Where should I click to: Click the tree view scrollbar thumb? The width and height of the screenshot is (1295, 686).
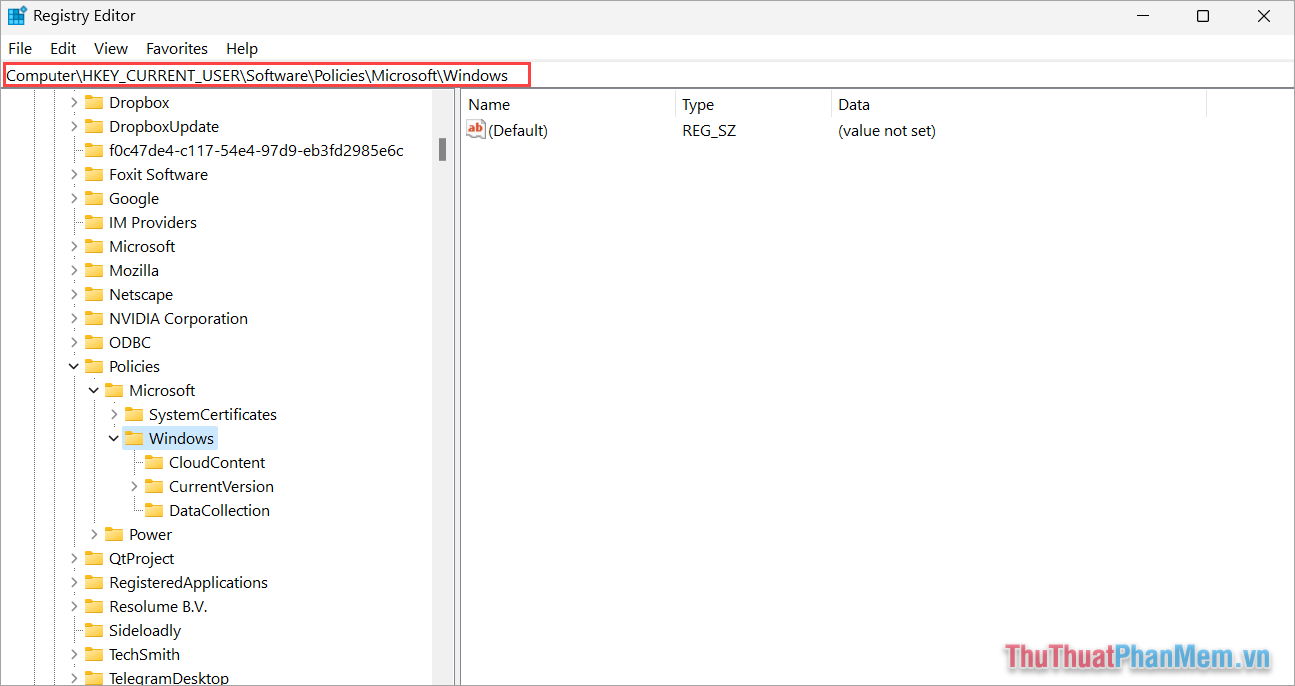[x=441, y=150]
